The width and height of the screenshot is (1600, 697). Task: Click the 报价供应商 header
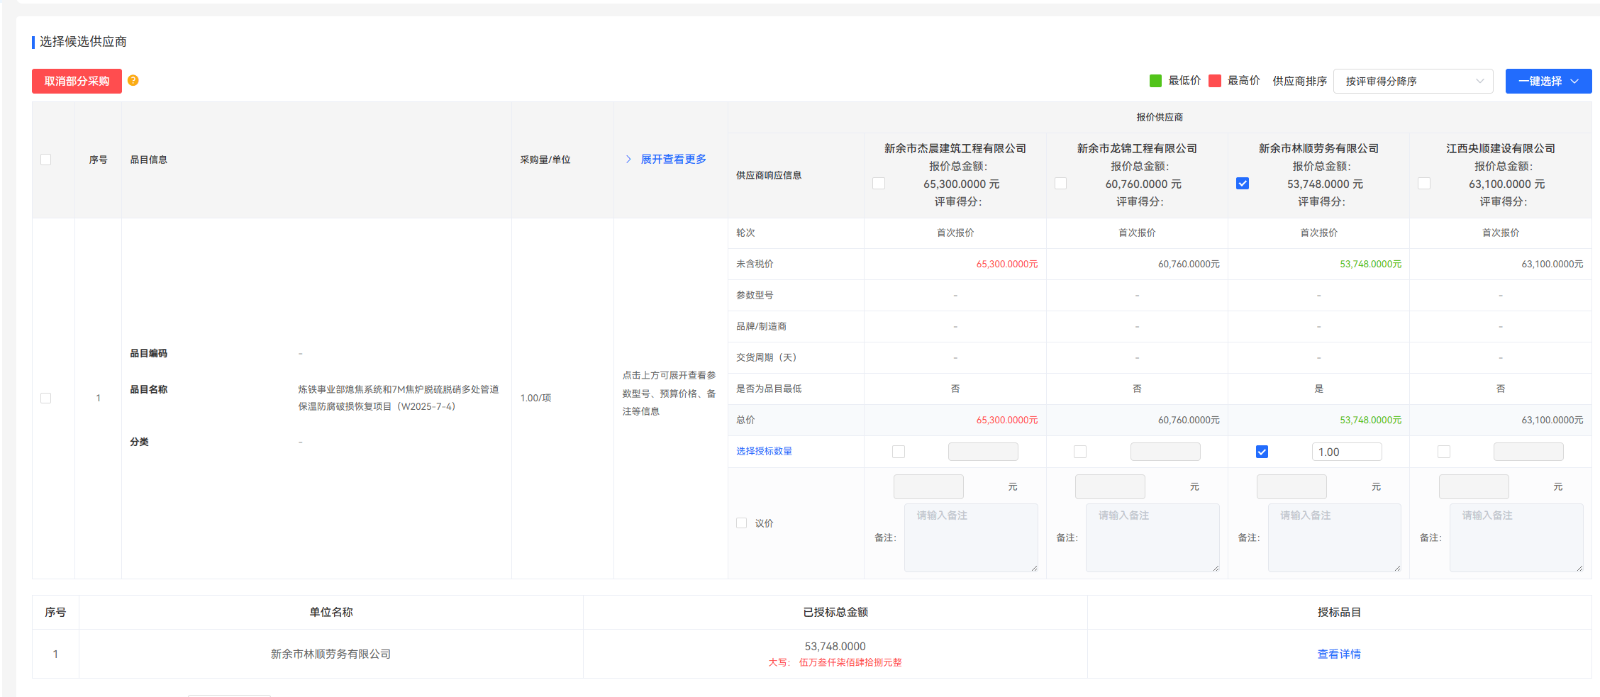(1159, 117)
